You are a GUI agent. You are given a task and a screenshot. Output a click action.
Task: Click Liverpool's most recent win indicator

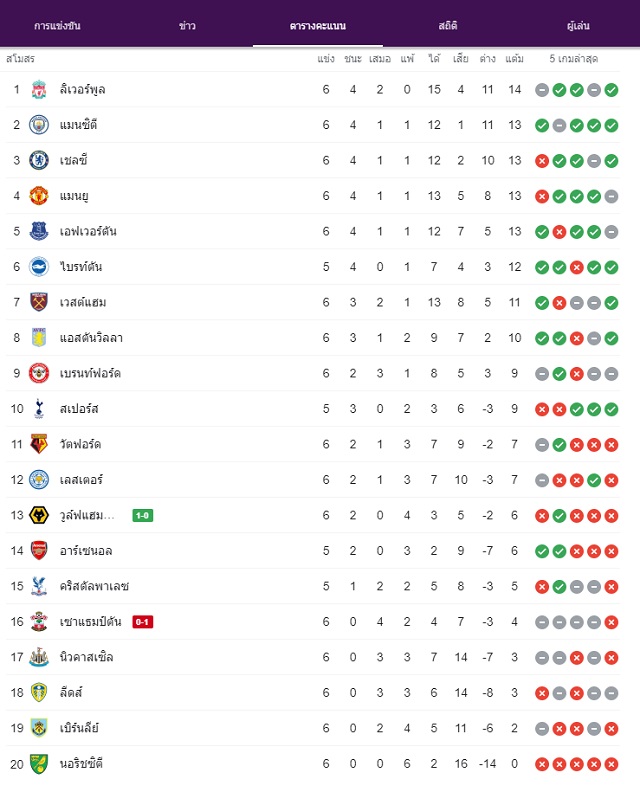[611, 90]
